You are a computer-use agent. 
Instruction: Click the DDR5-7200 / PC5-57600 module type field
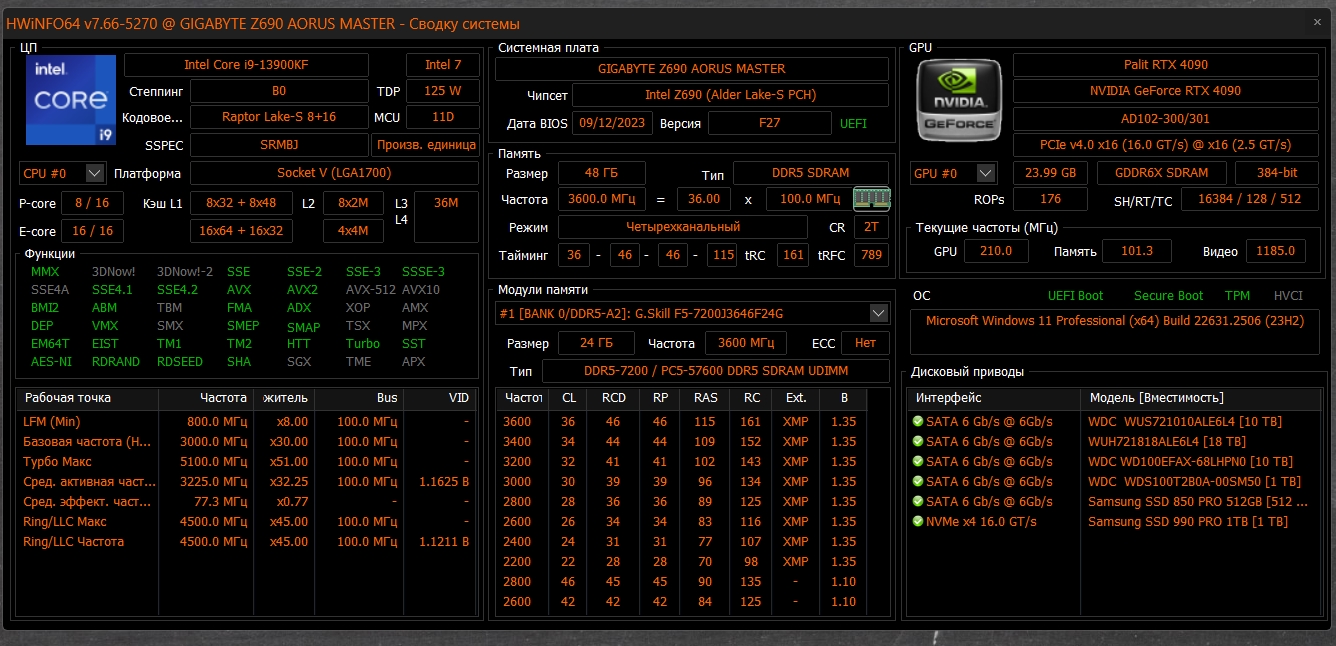pos(715,371)
